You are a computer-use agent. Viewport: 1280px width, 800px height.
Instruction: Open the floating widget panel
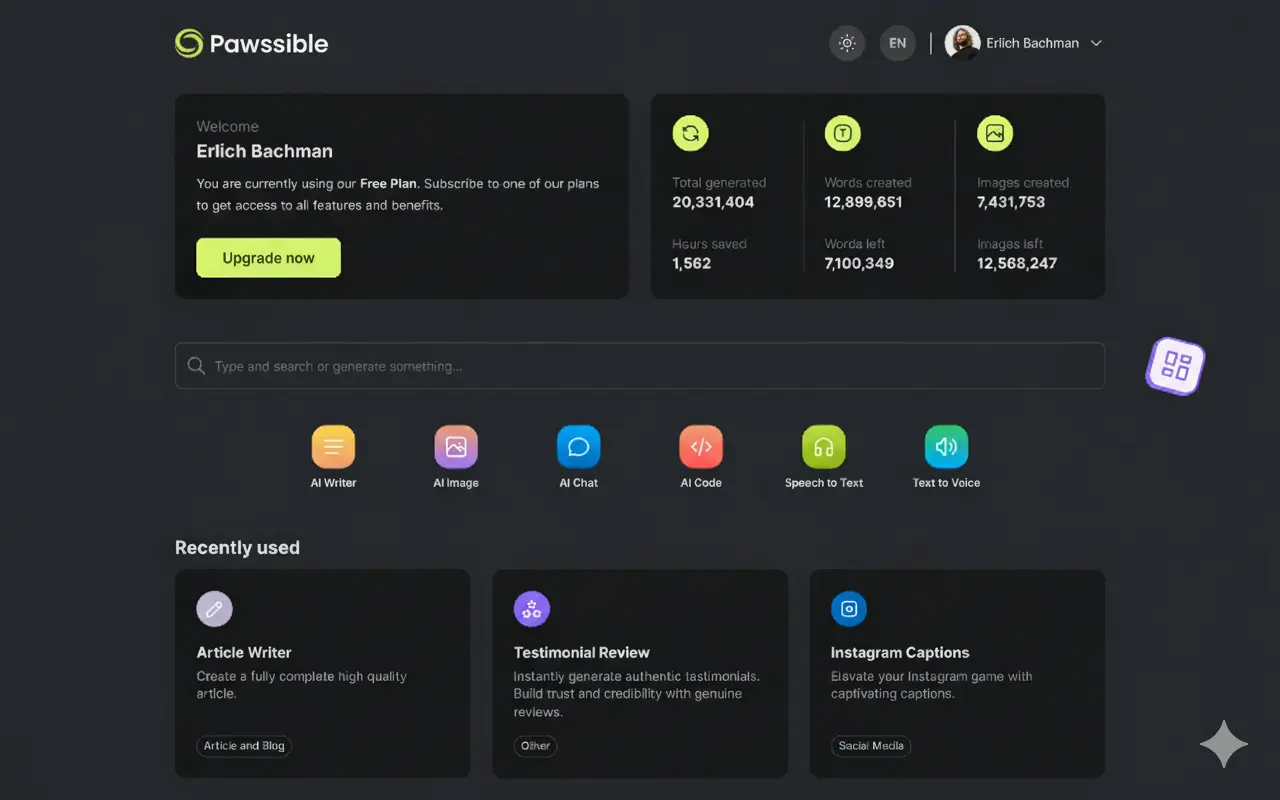click(1175, 366)
